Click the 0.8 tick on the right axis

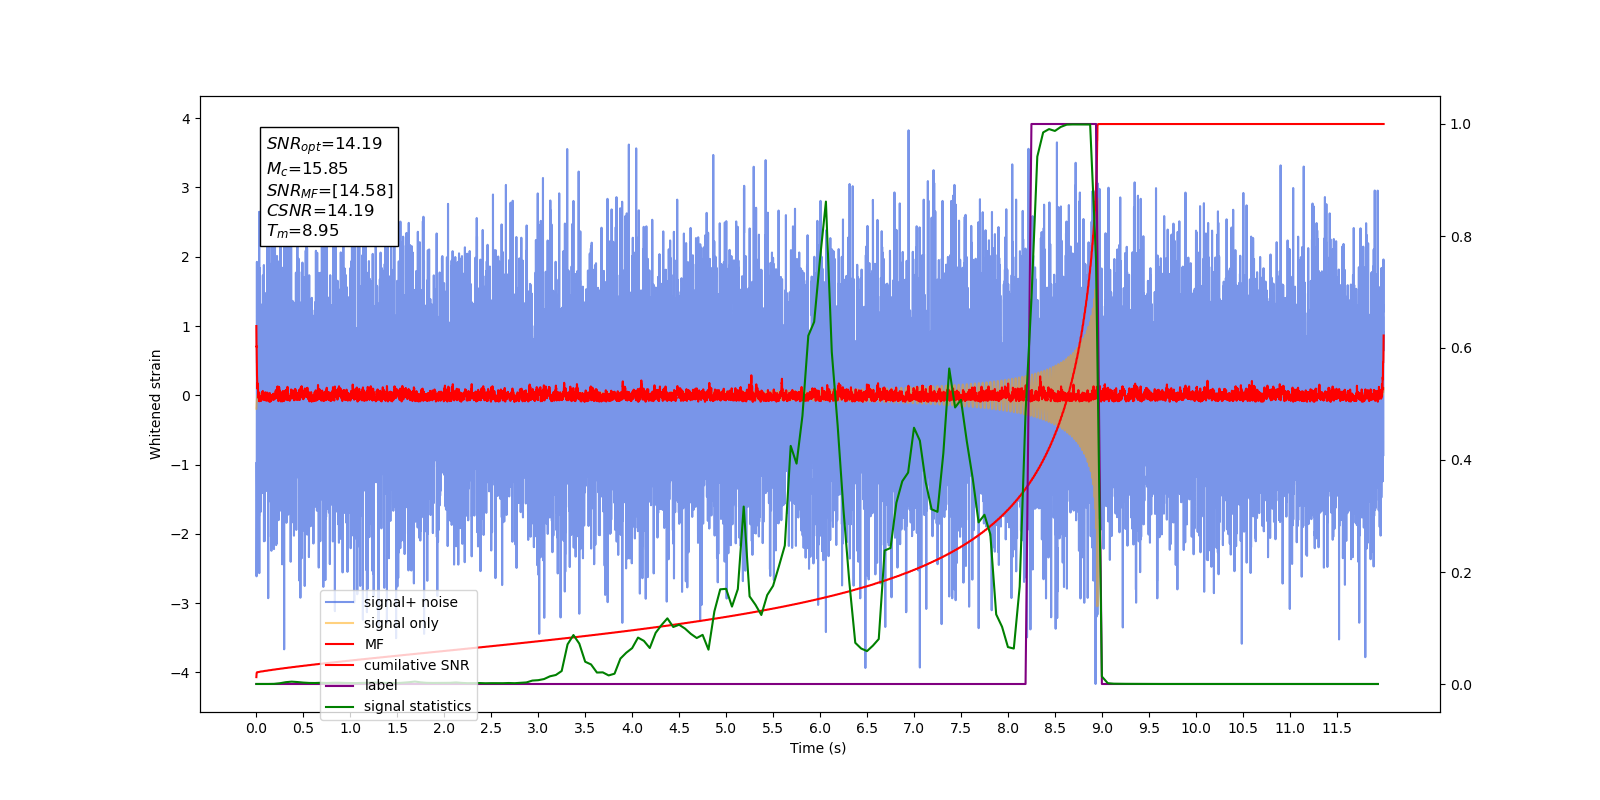coord(1461,237)
